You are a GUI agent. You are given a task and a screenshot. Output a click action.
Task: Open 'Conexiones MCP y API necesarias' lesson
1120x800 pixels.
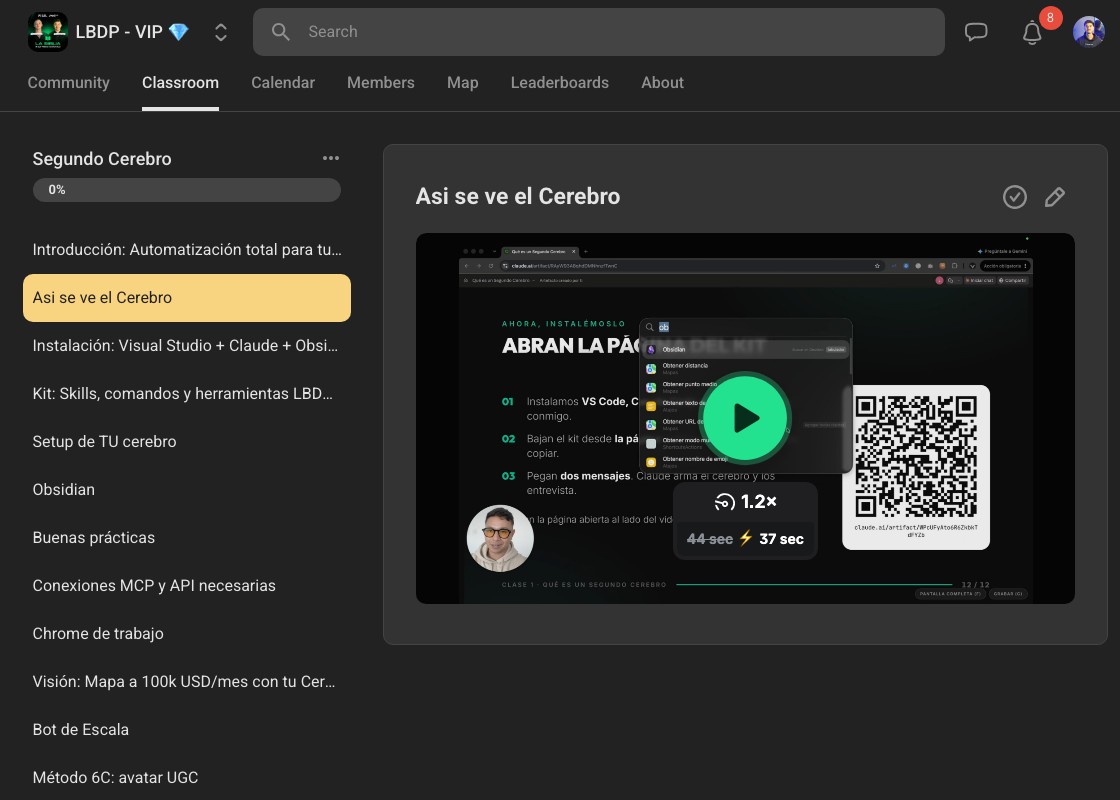(x=187, y=585)
